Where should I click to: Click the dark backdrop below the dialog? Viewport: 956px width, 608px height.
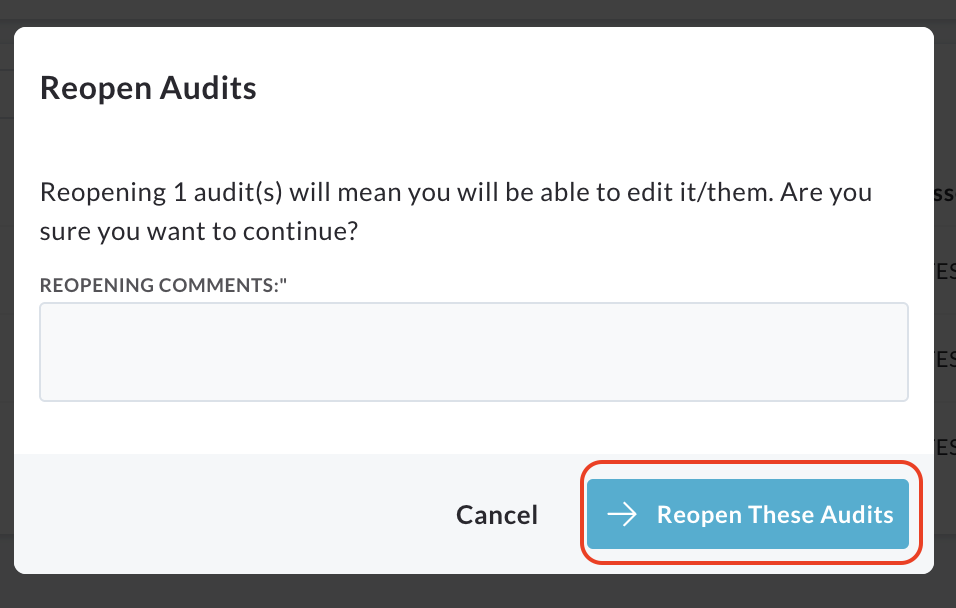click(x=478, y=592)
